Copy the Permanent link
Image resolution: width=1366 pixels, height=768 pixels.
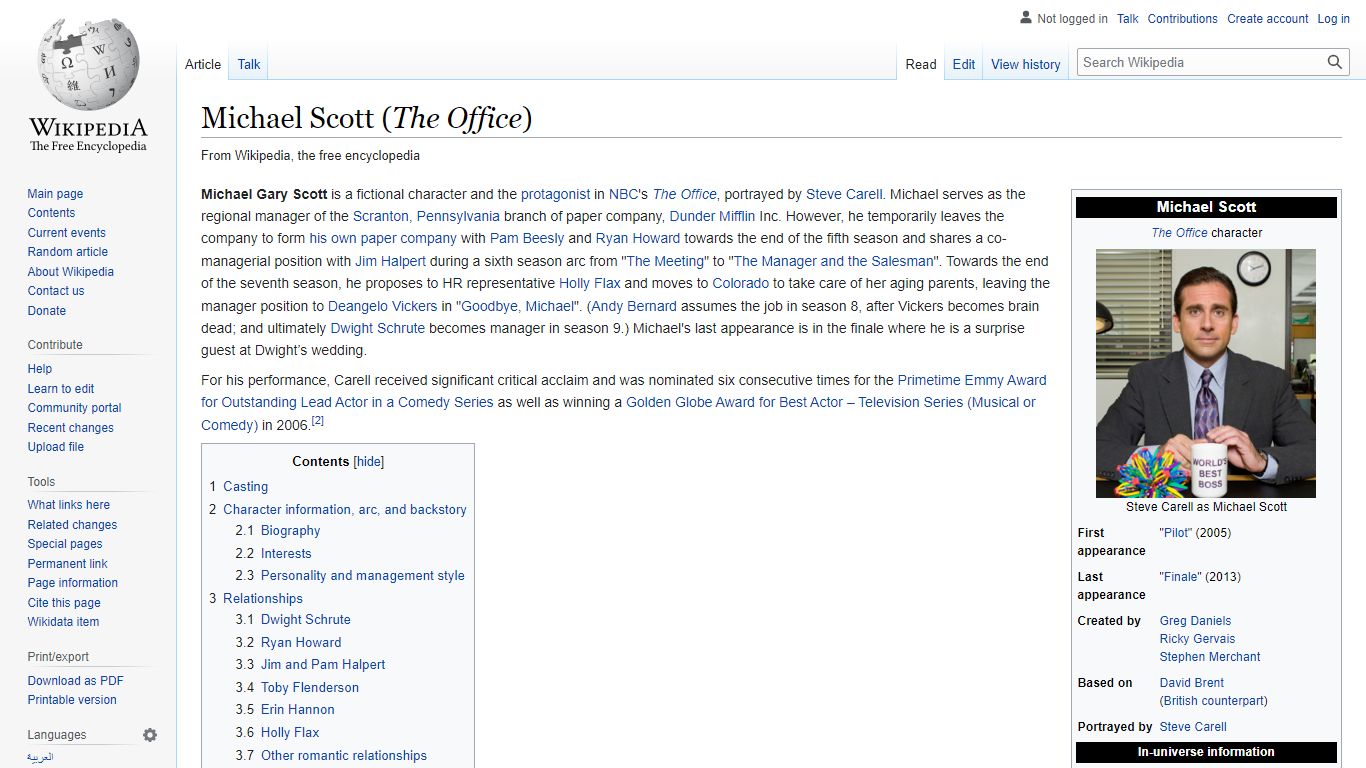[x=67, y=564]
